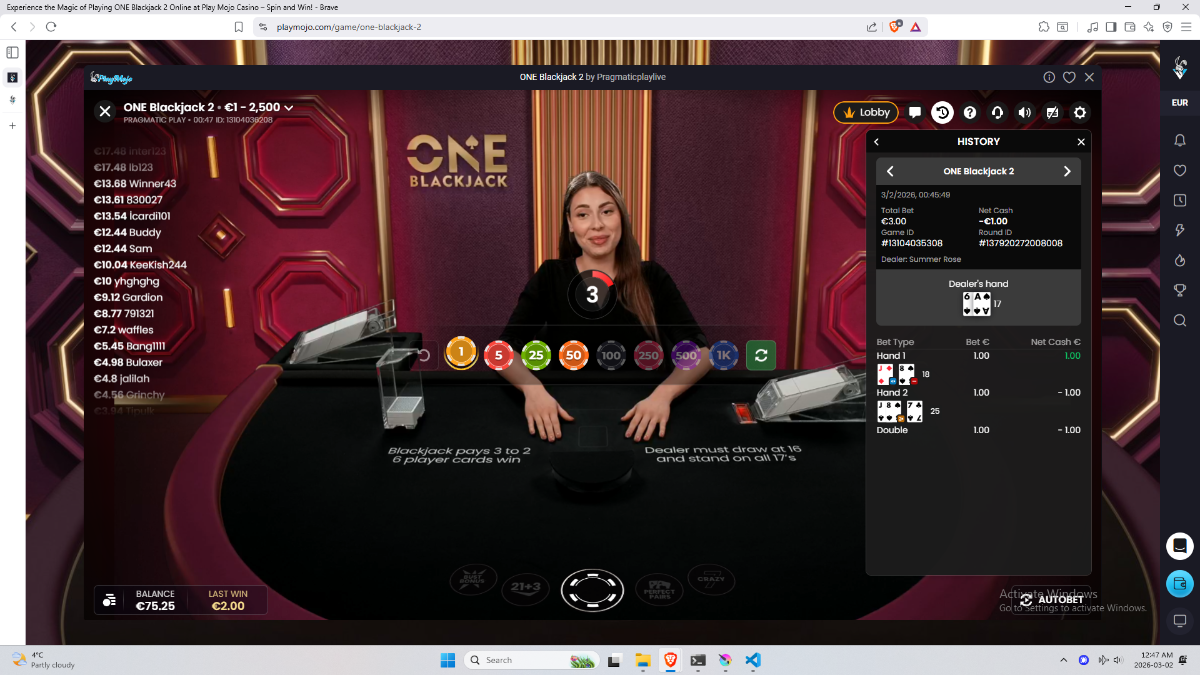Screen dimensions: 1200x675
Task: Open the trophy icon in right sidebar
Action: (x=1180, y=290)
